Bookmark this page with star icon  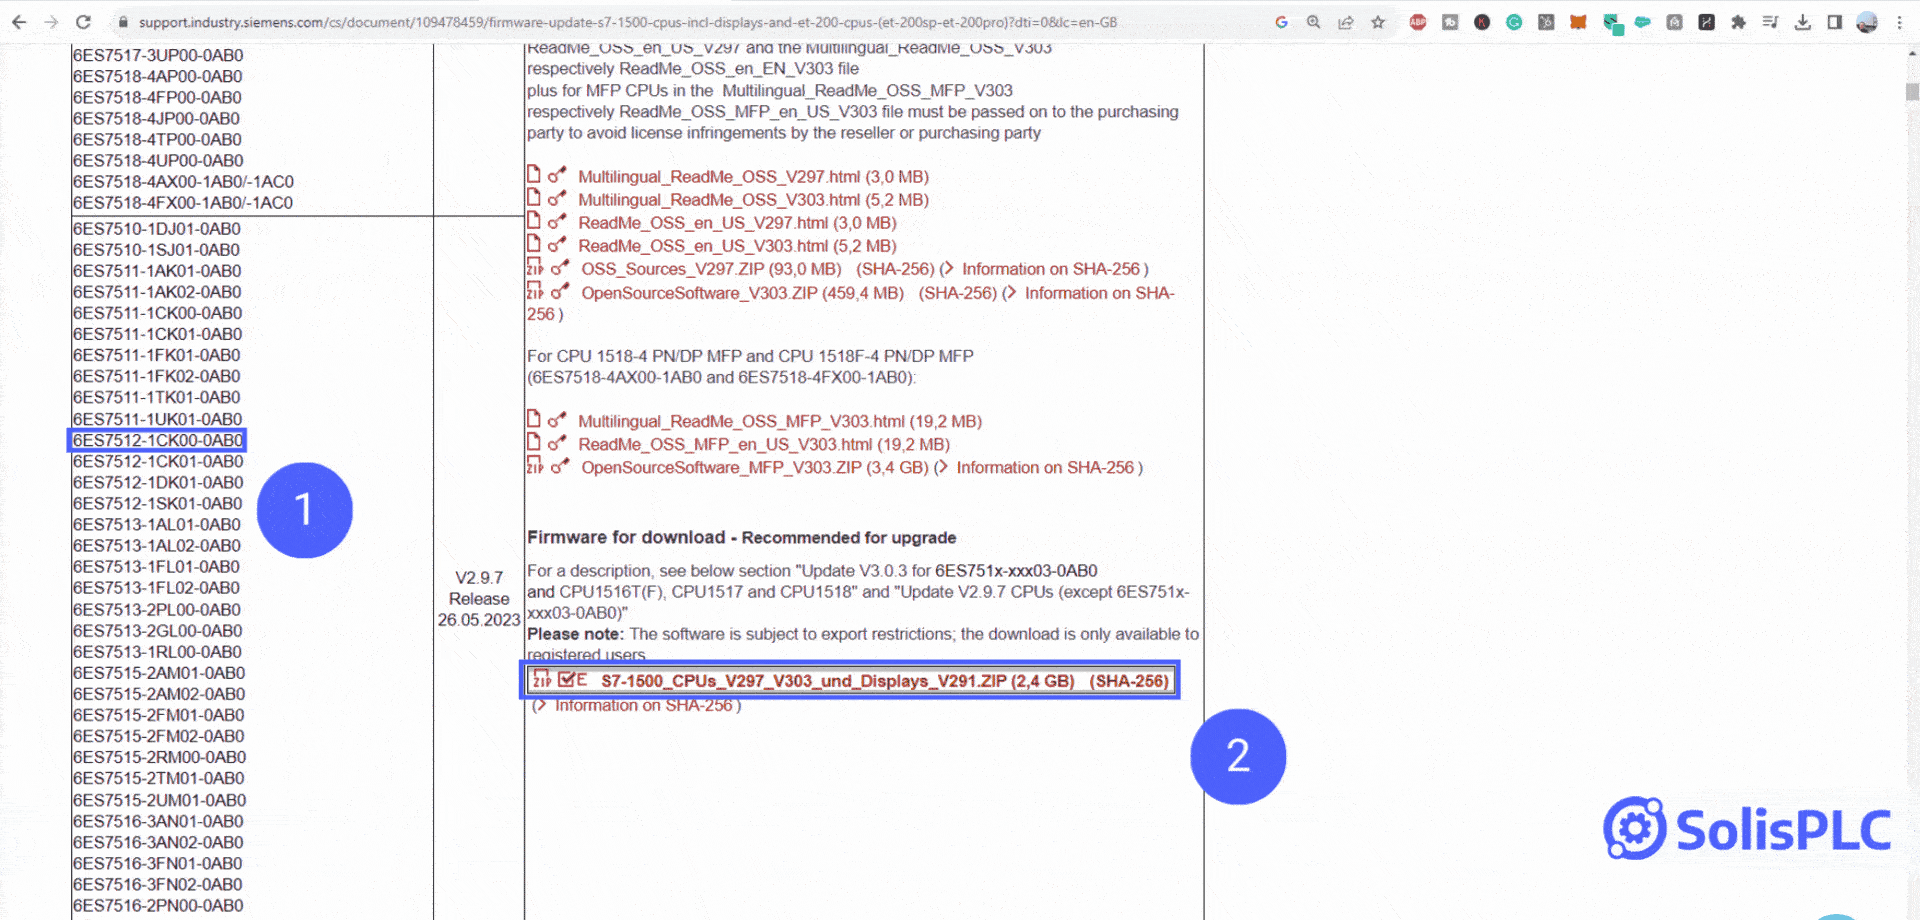pyautogui.click(x=1378, y=22)
